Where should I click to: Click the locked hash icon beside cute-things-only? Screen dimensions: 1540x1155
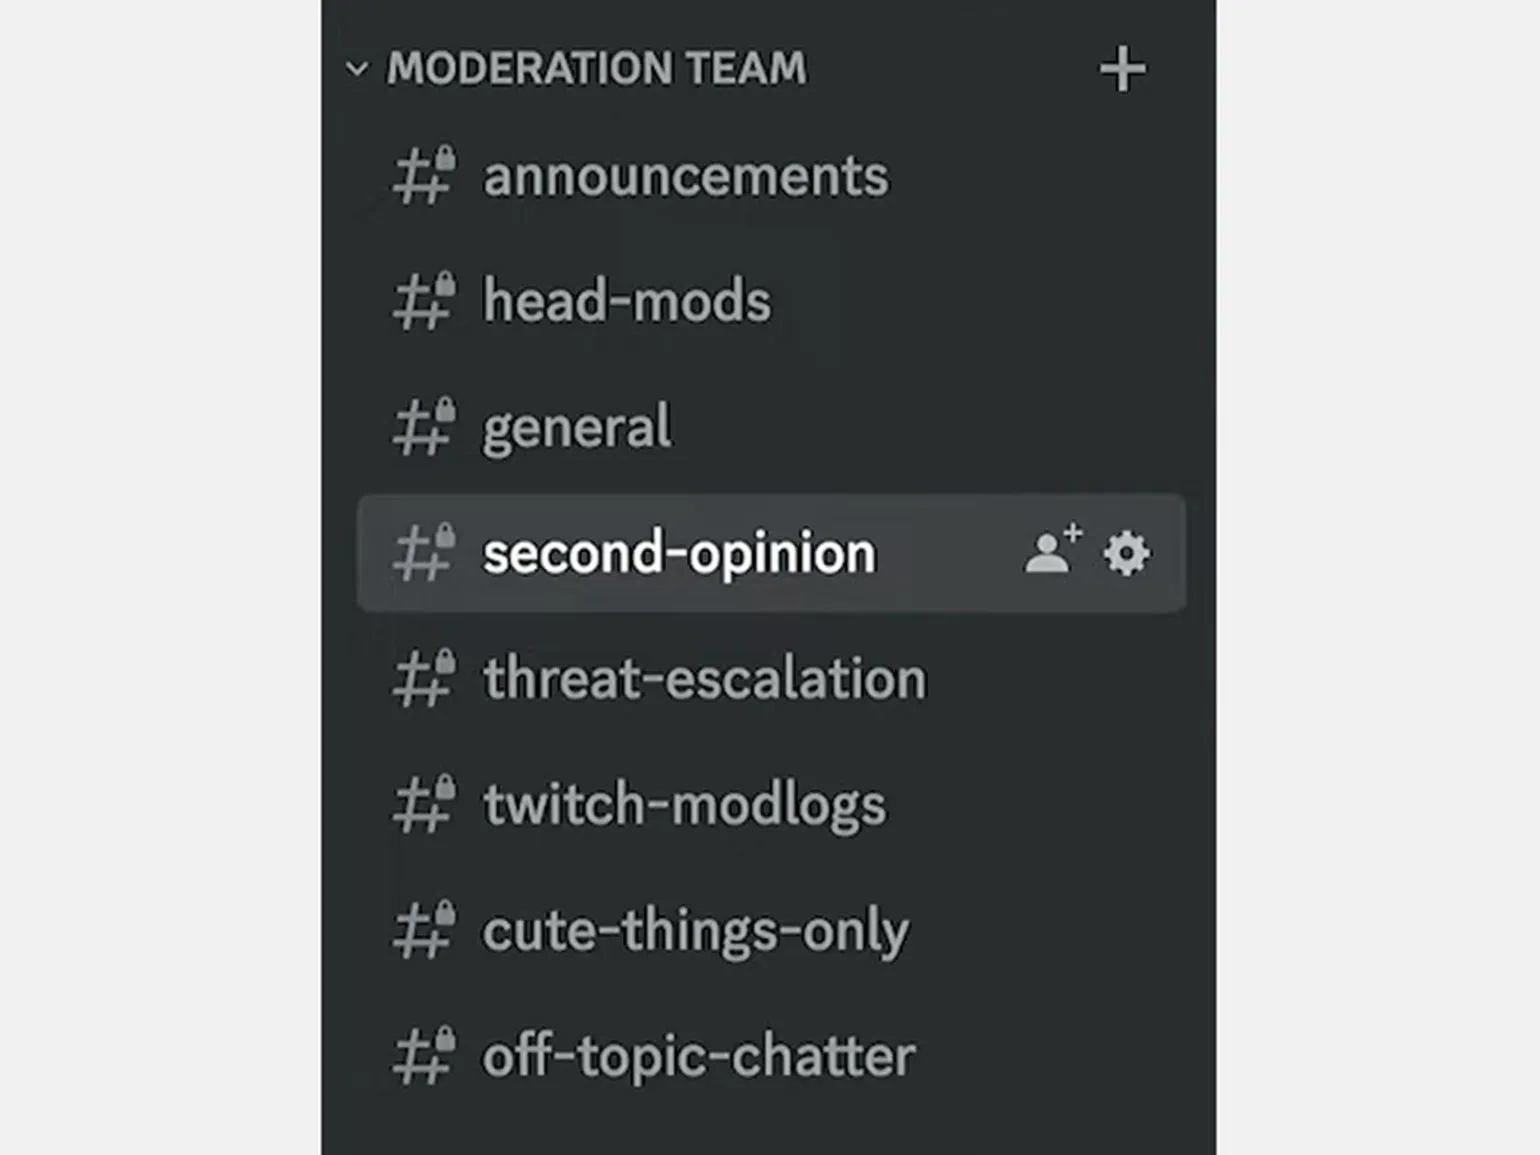click(x=424, y=931)
